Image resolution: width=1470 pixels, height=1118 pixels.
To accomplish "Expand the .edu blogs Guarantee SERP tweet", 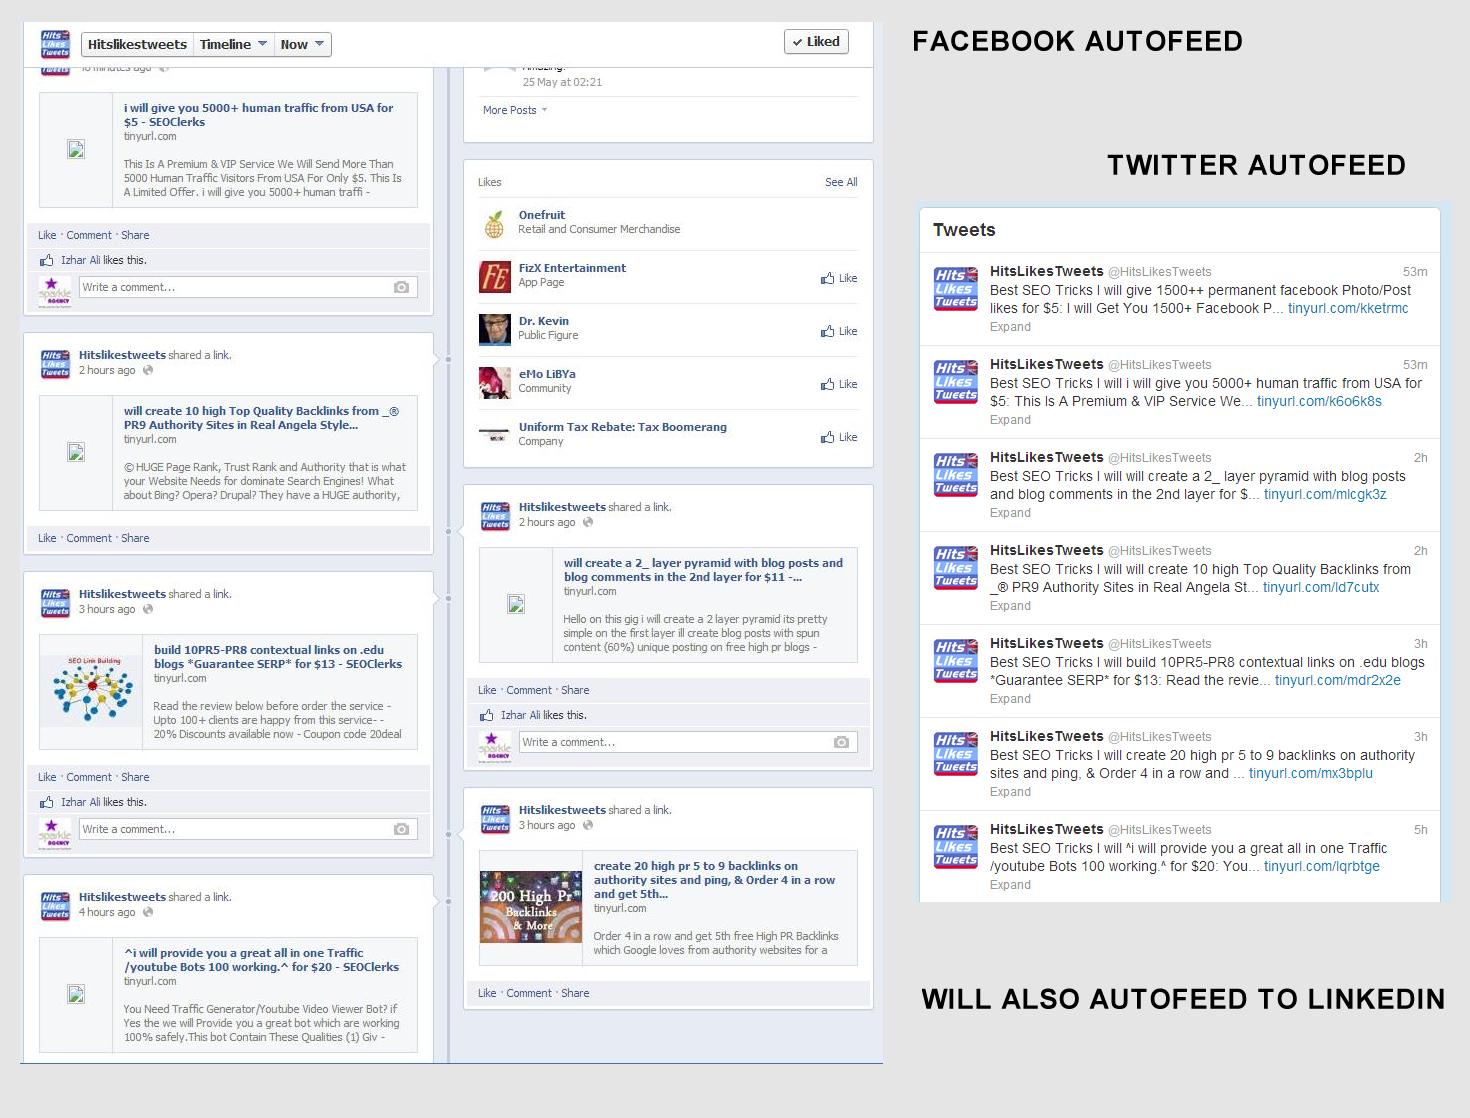I will coord(1010,699).
